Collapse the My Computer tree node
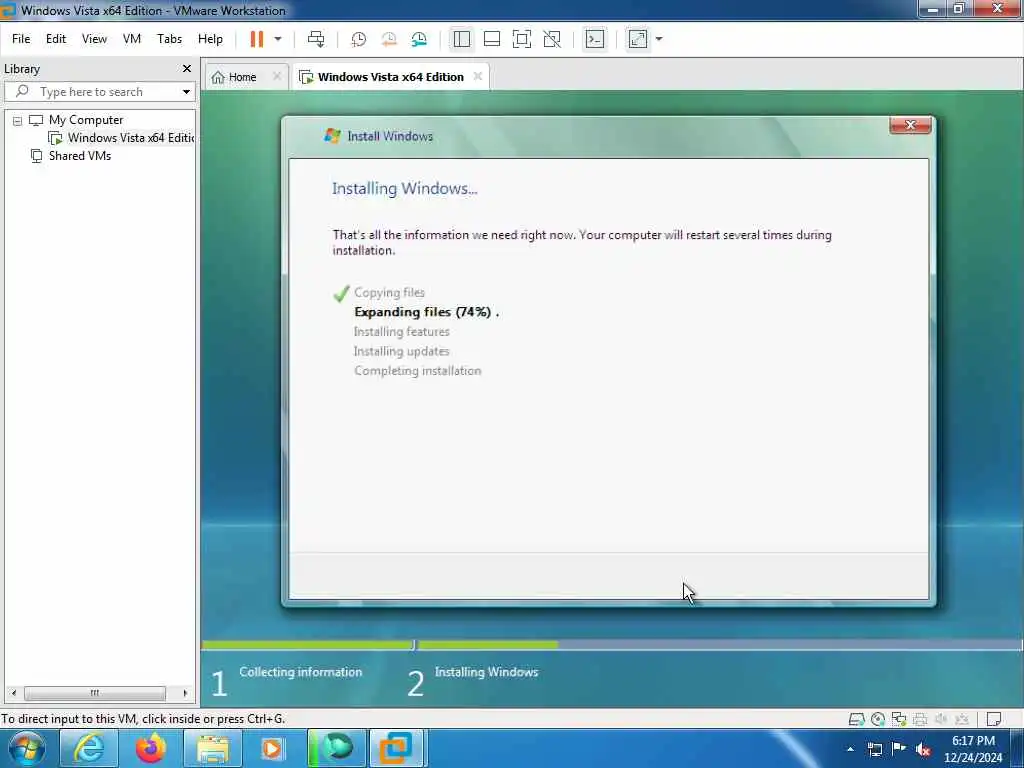The height and width of the screenshot is (768, 1024). 18,121
